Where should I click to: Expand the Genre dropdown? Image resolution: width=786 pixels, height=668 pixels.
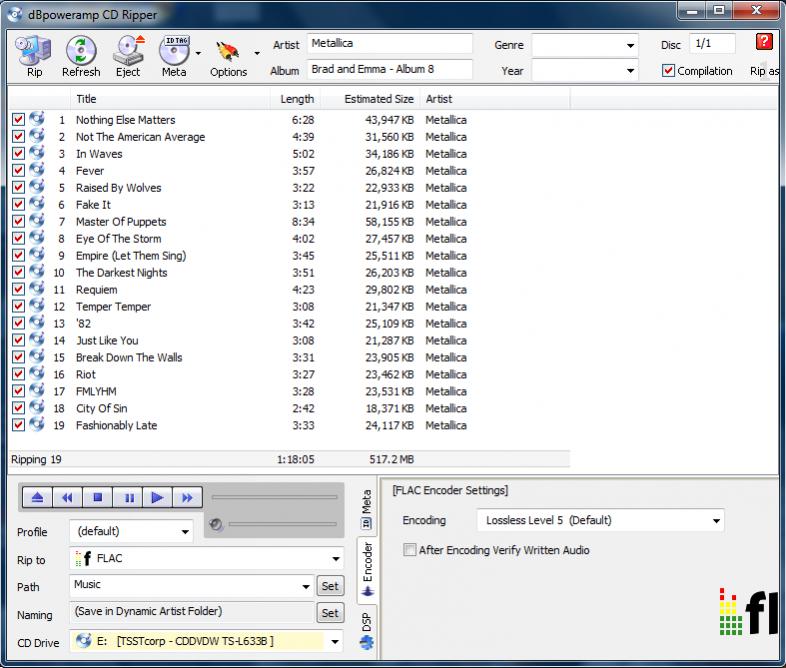(x=630, y=46)
